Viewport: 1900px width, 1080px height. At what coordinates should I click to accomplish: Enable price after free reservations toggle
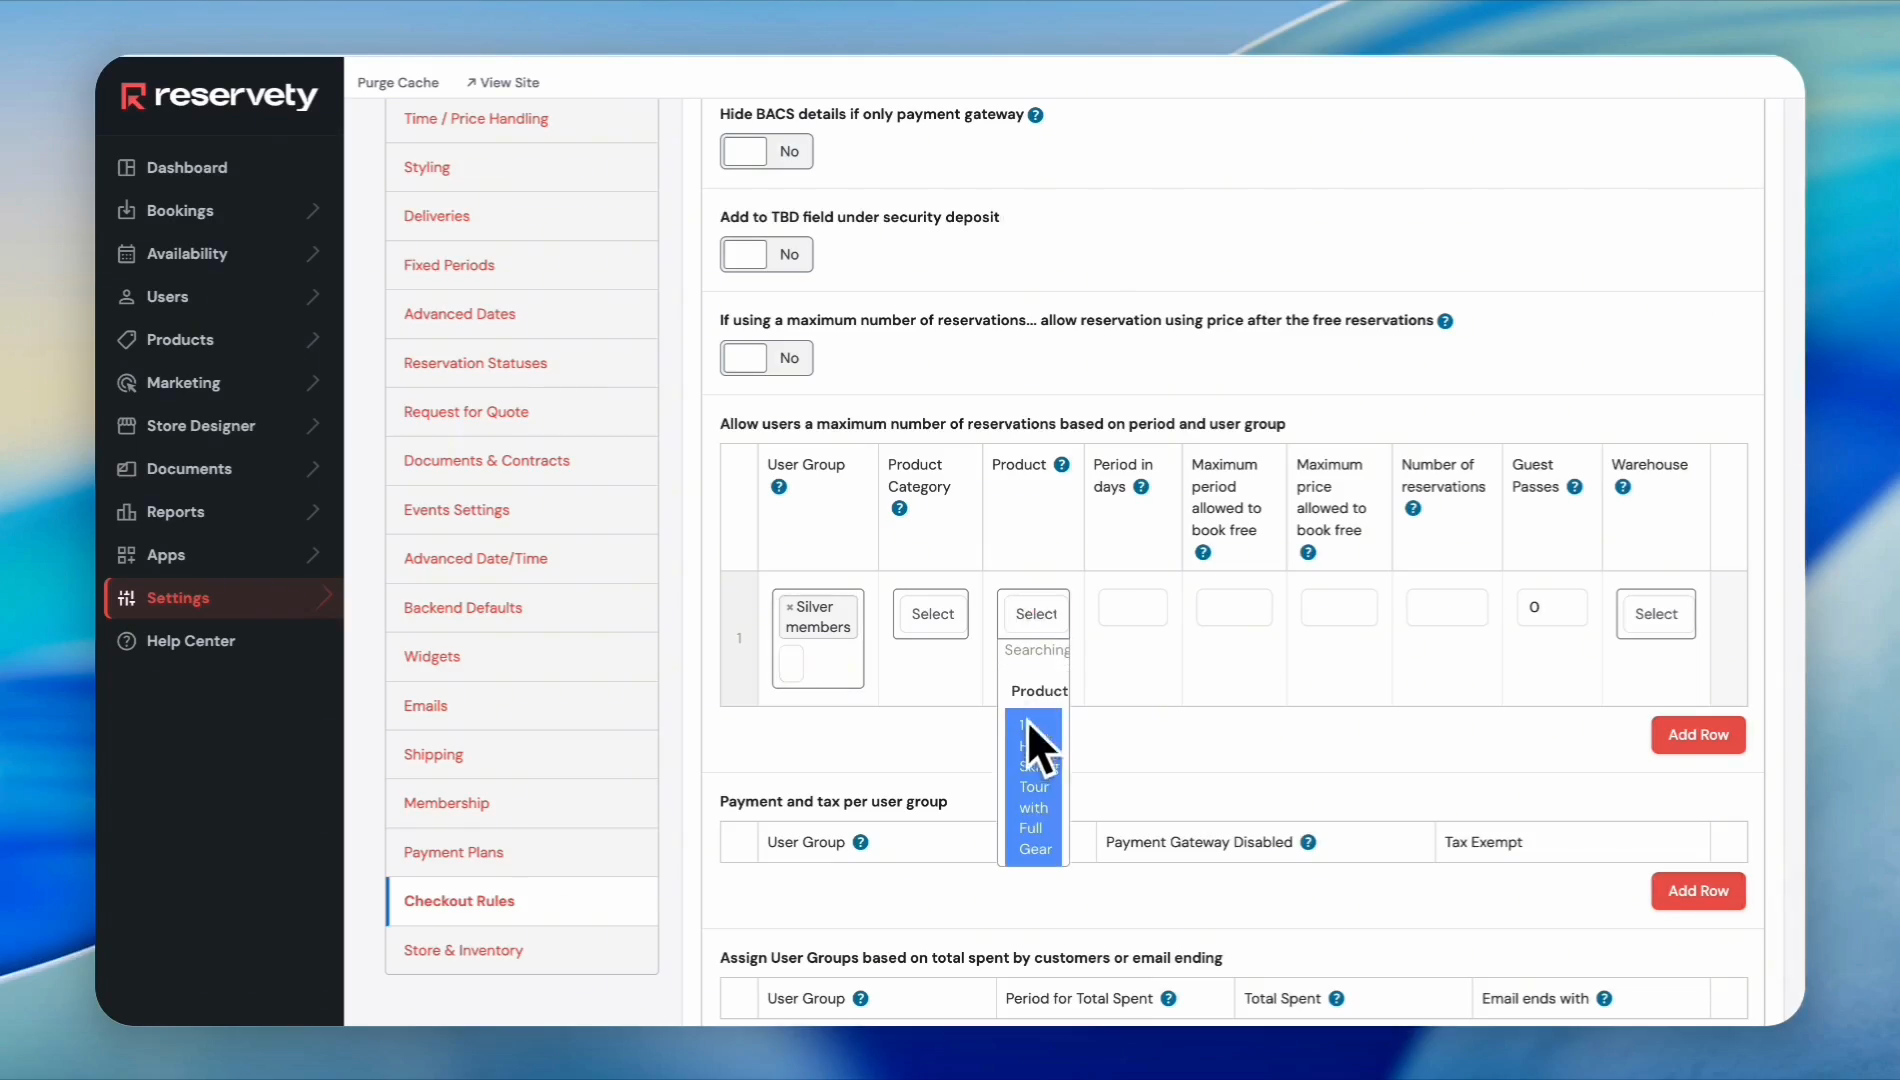click(766, 358)
